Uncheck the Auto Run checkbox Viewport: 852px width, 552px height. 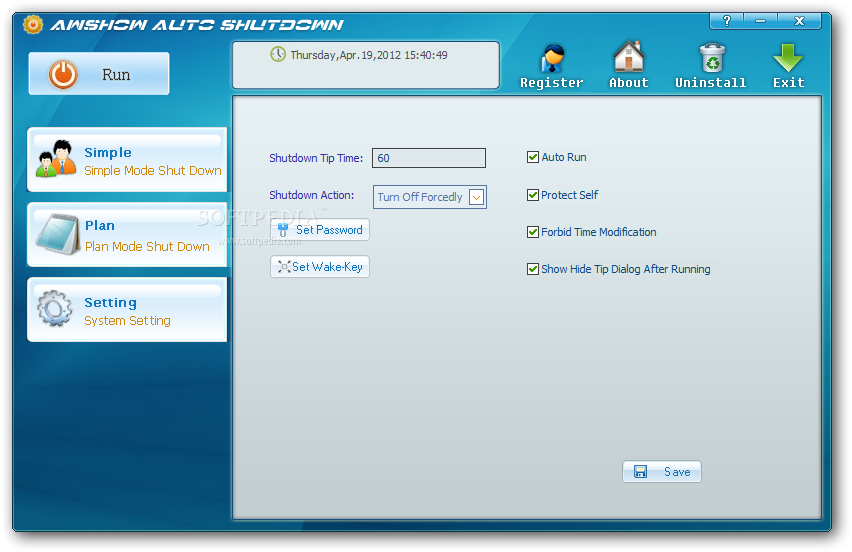coord(532,158)
